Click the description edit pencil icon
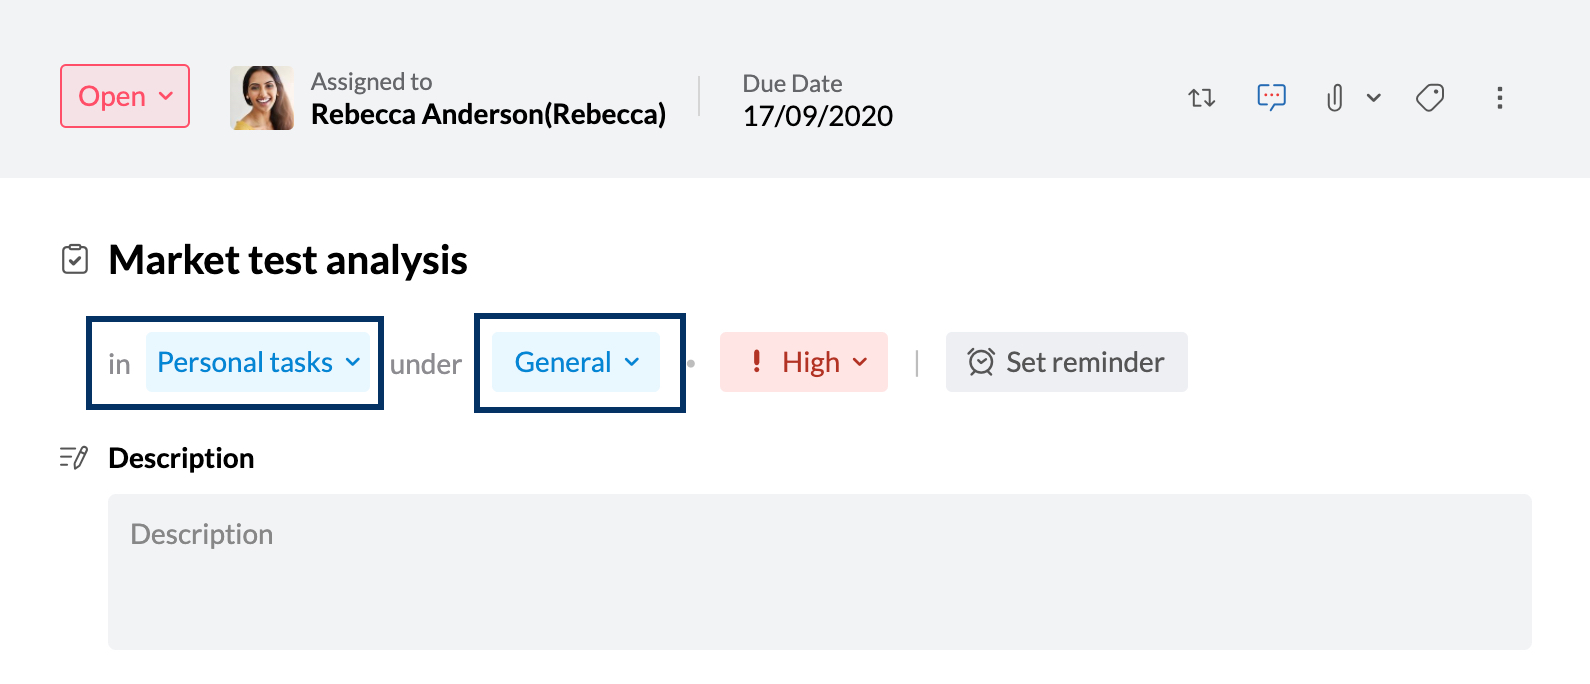 coord(74,458)
